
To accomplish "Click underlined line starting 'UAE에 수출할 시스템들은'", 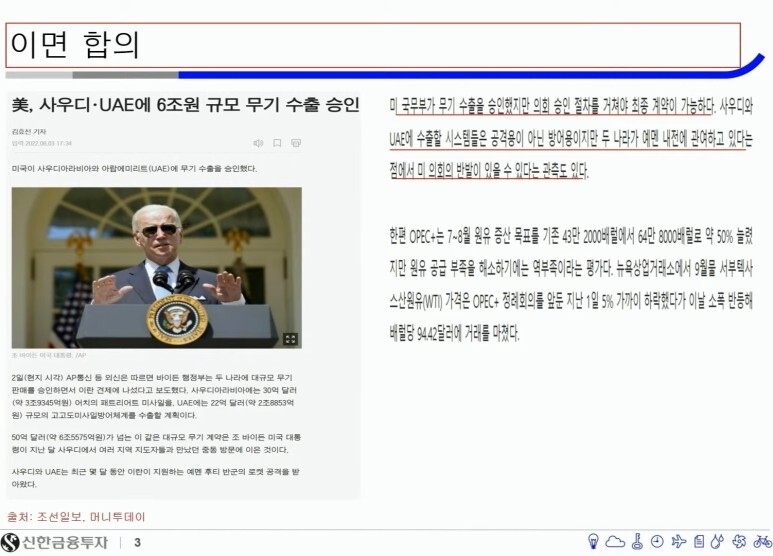I will tap(571, 139).
